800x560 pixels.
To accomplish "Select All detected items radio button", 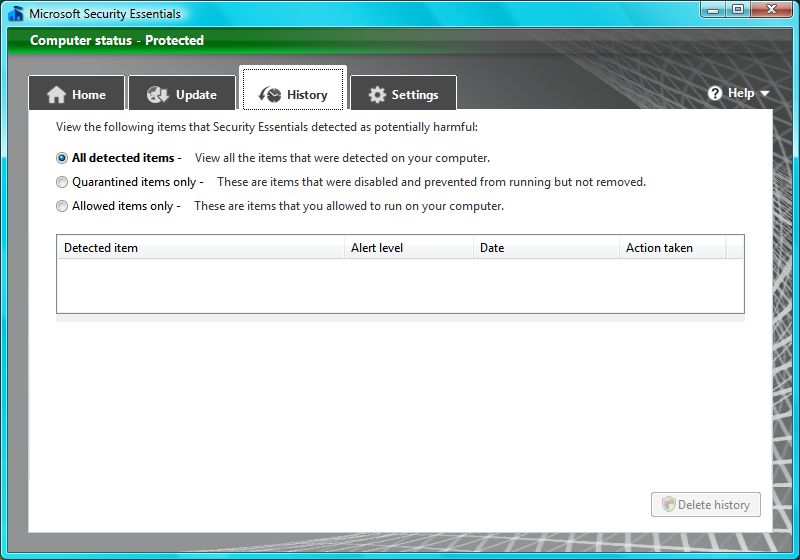I will point(62,158).
